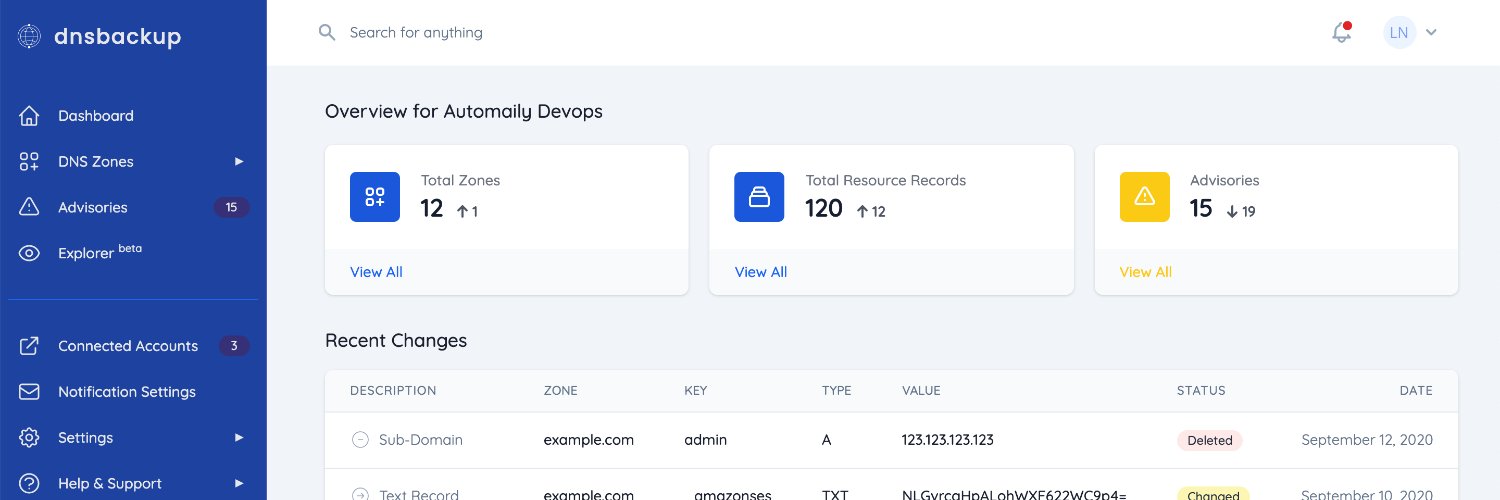Click the search magnifier icon
This screenshot has width=1500, height=500.
click(x=327, y=32)
